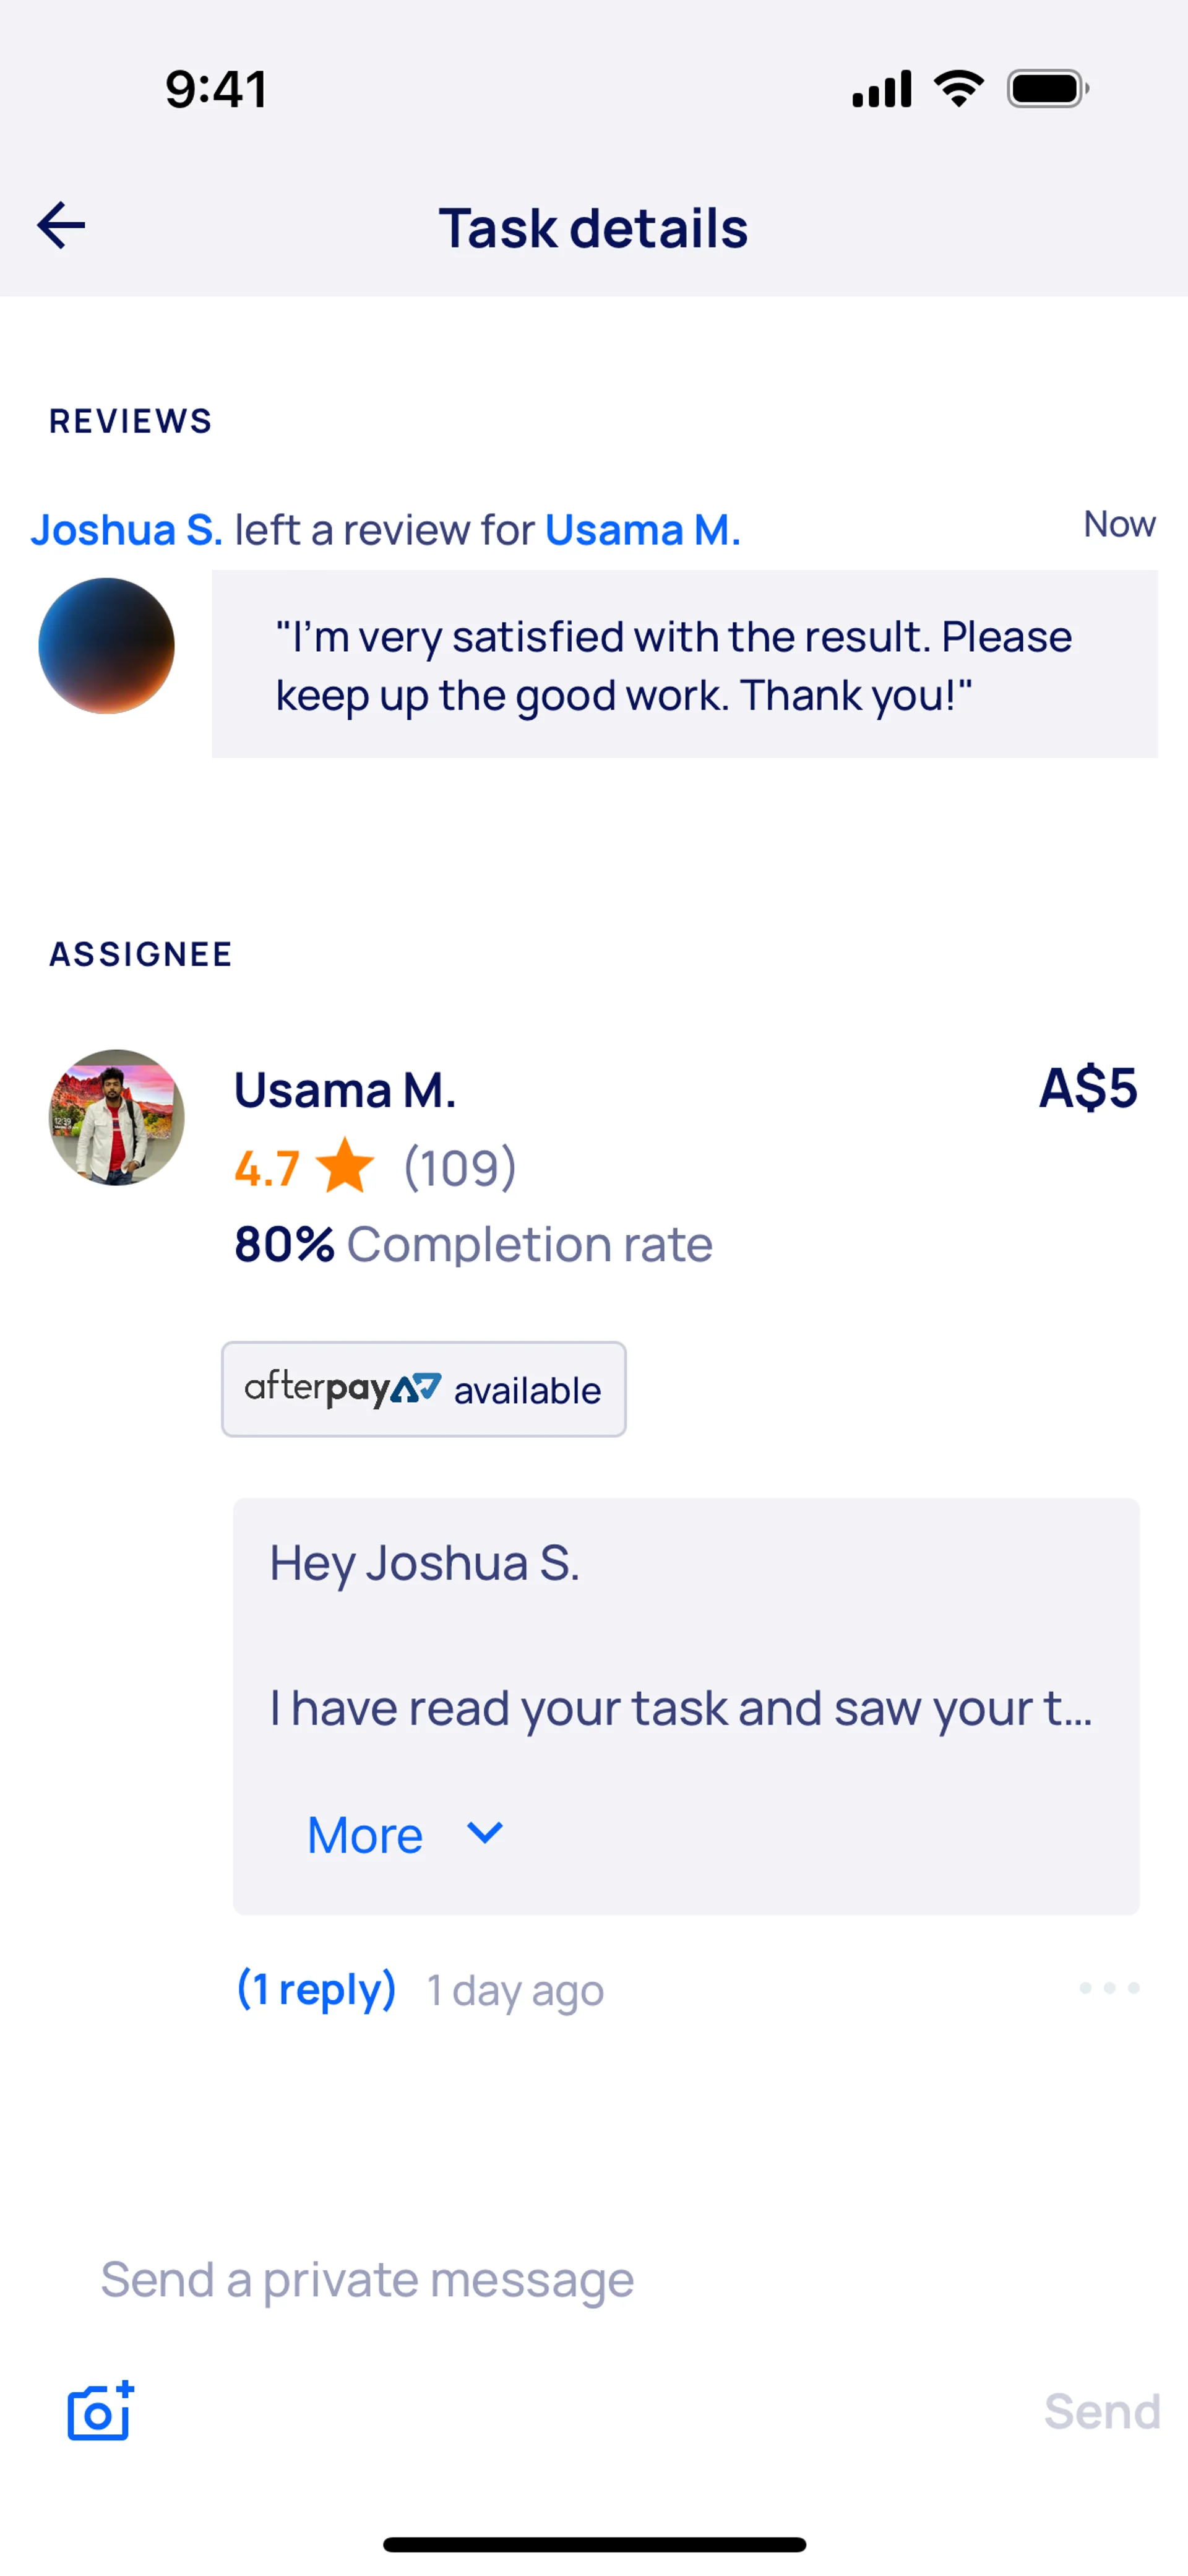
Task: Tap Usama M.'s profile photo
Action: pos(117,1117)
